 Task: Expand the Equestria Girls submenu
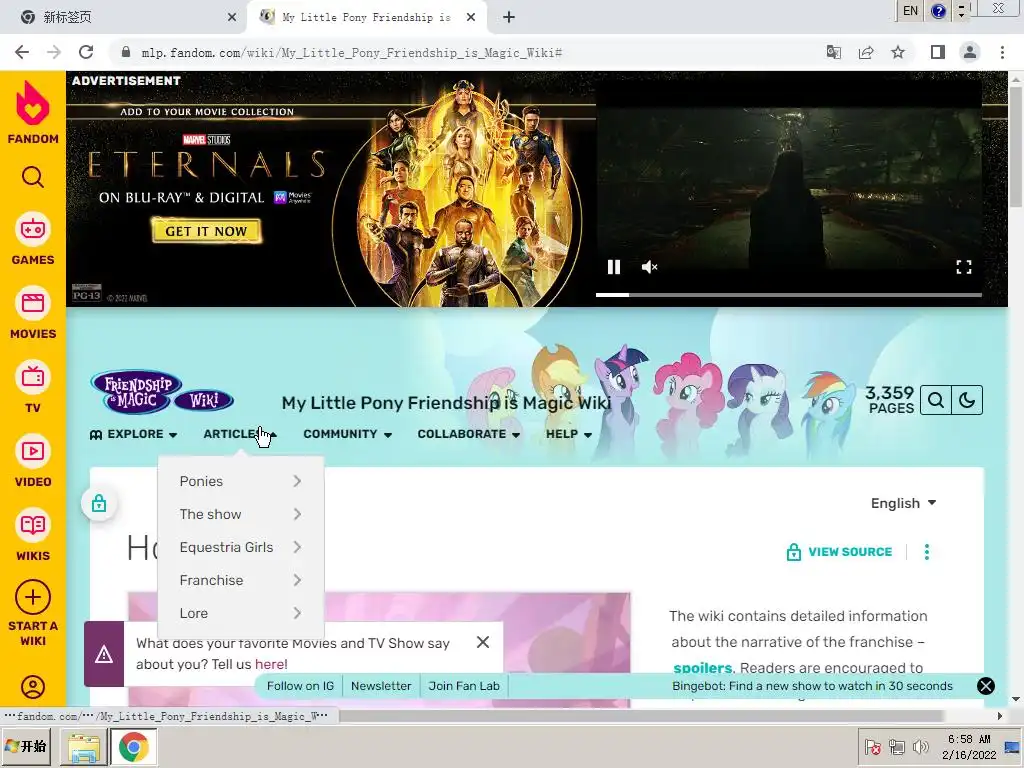(241, 547)
